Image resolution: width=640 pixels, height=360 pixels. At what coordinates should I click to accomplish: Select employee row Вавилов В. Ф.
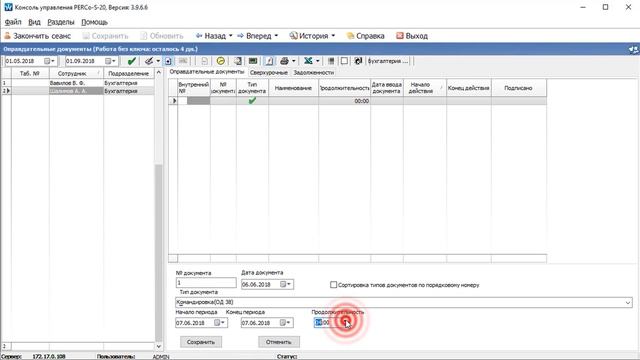tap(78, 83)
